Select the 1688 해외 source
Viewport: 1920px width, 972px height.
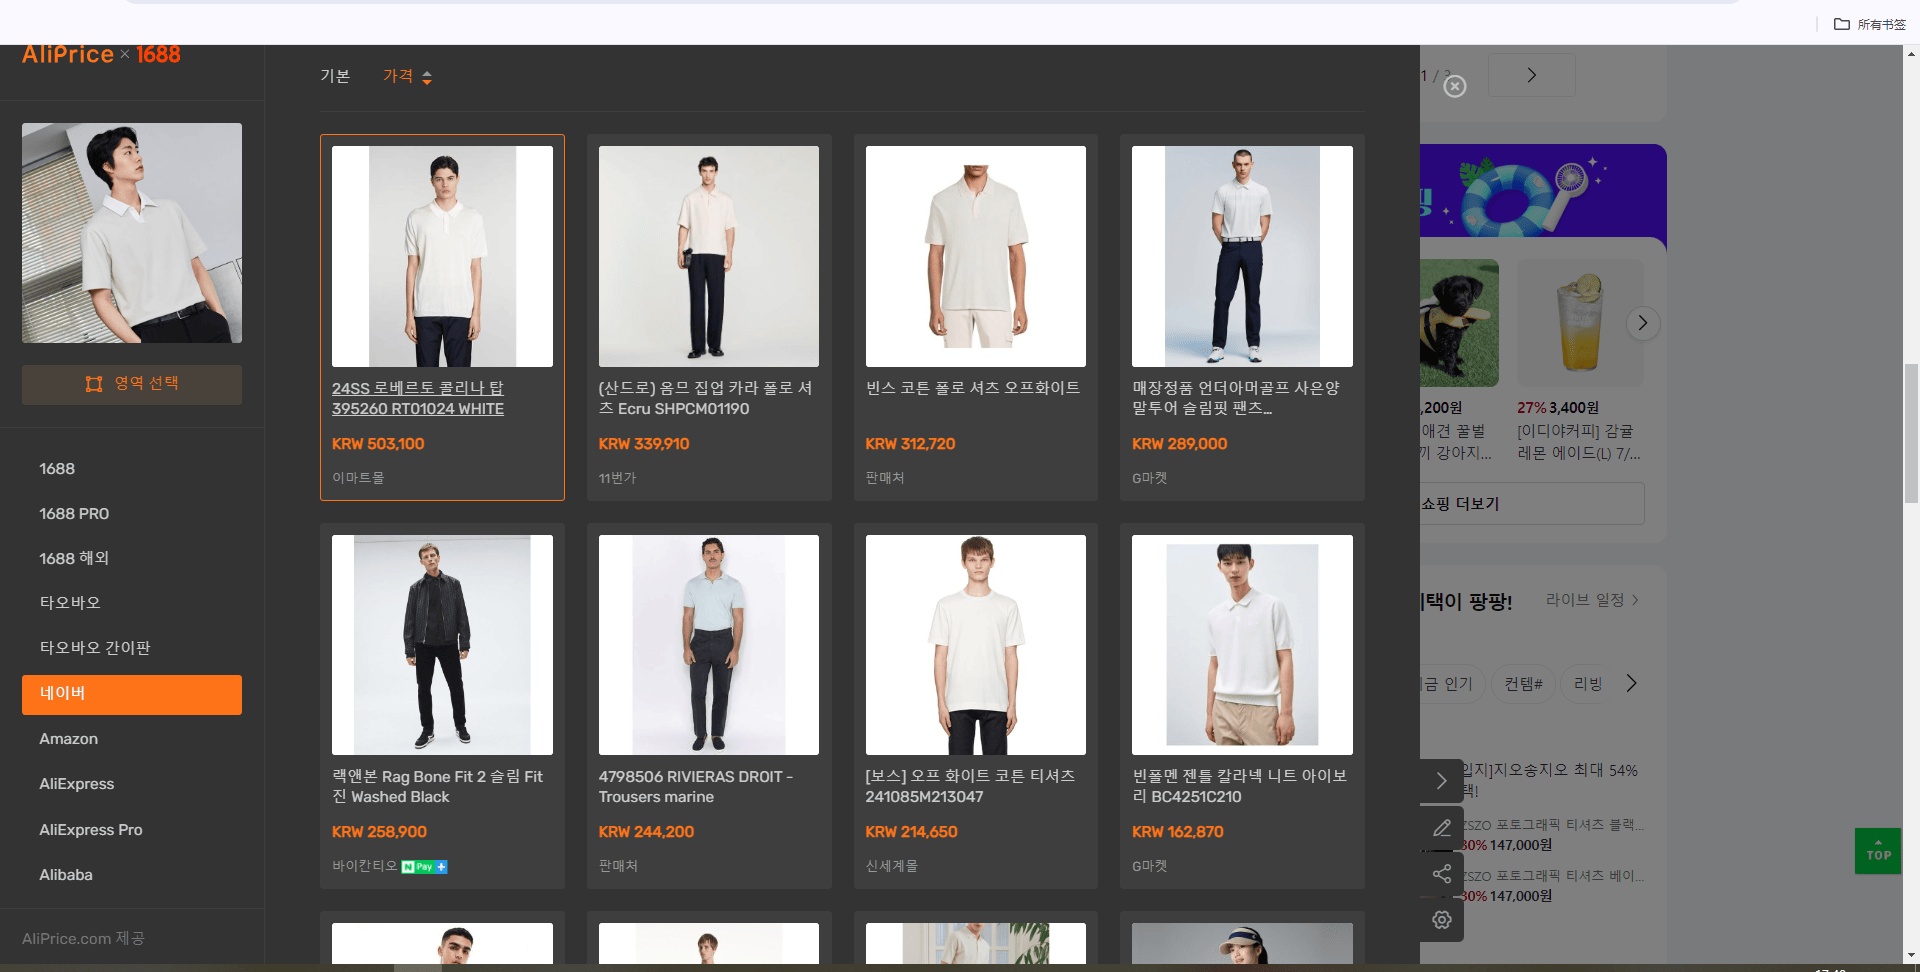click(132, 559)
